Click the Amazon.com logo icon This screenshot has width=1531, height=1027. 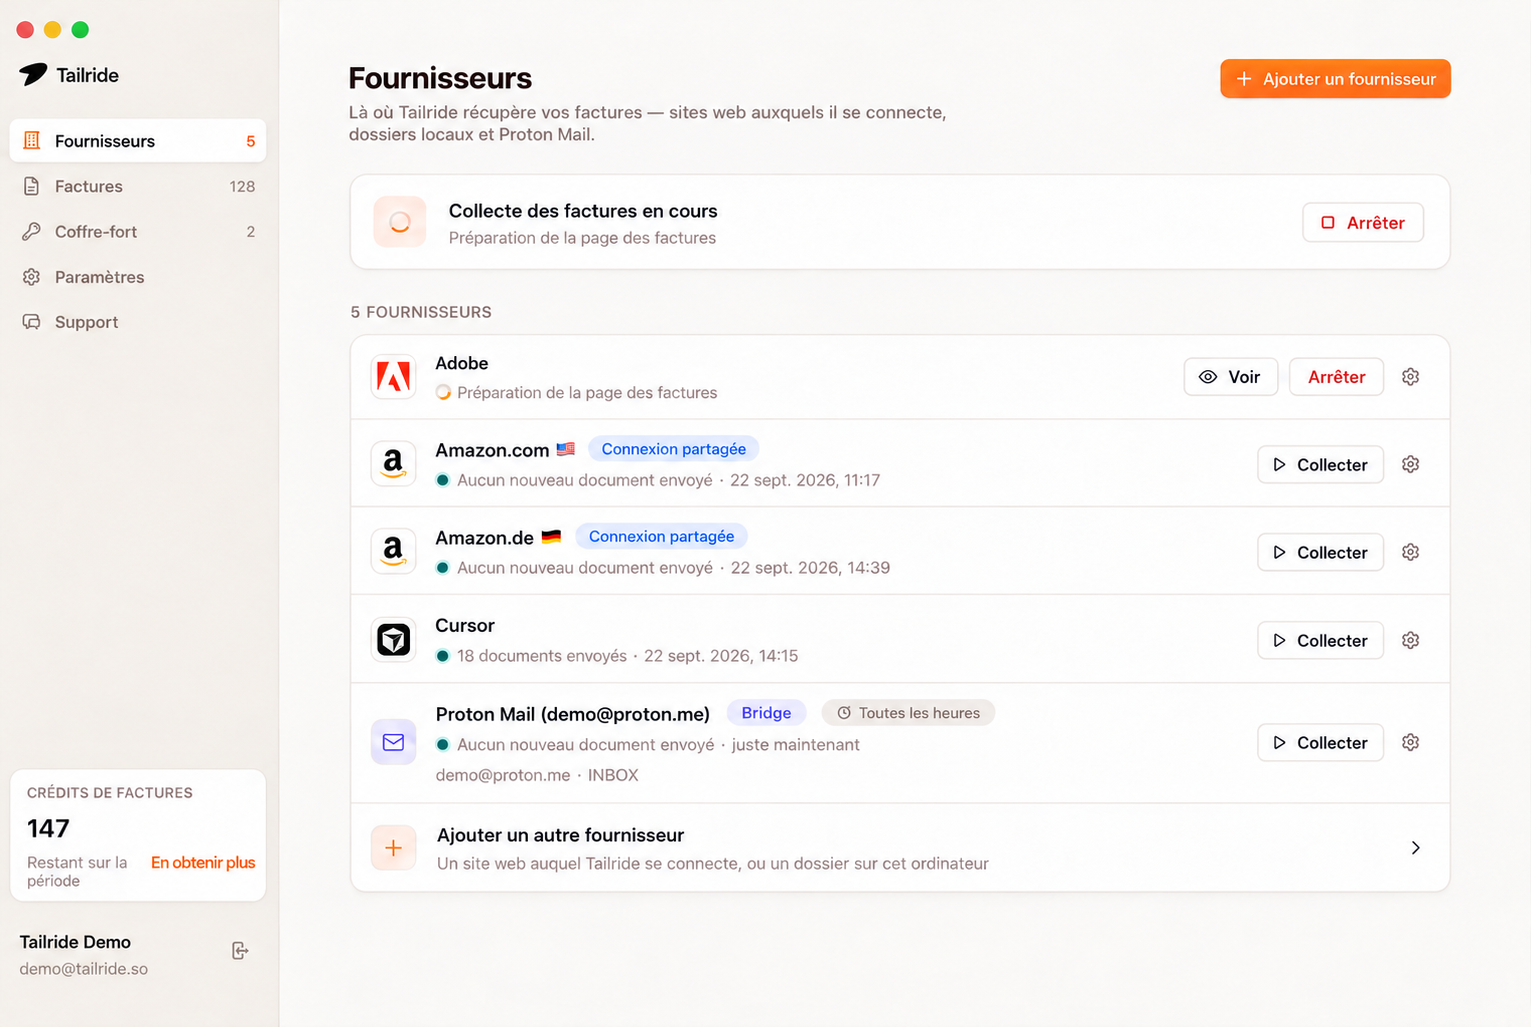tap(393, 464)
